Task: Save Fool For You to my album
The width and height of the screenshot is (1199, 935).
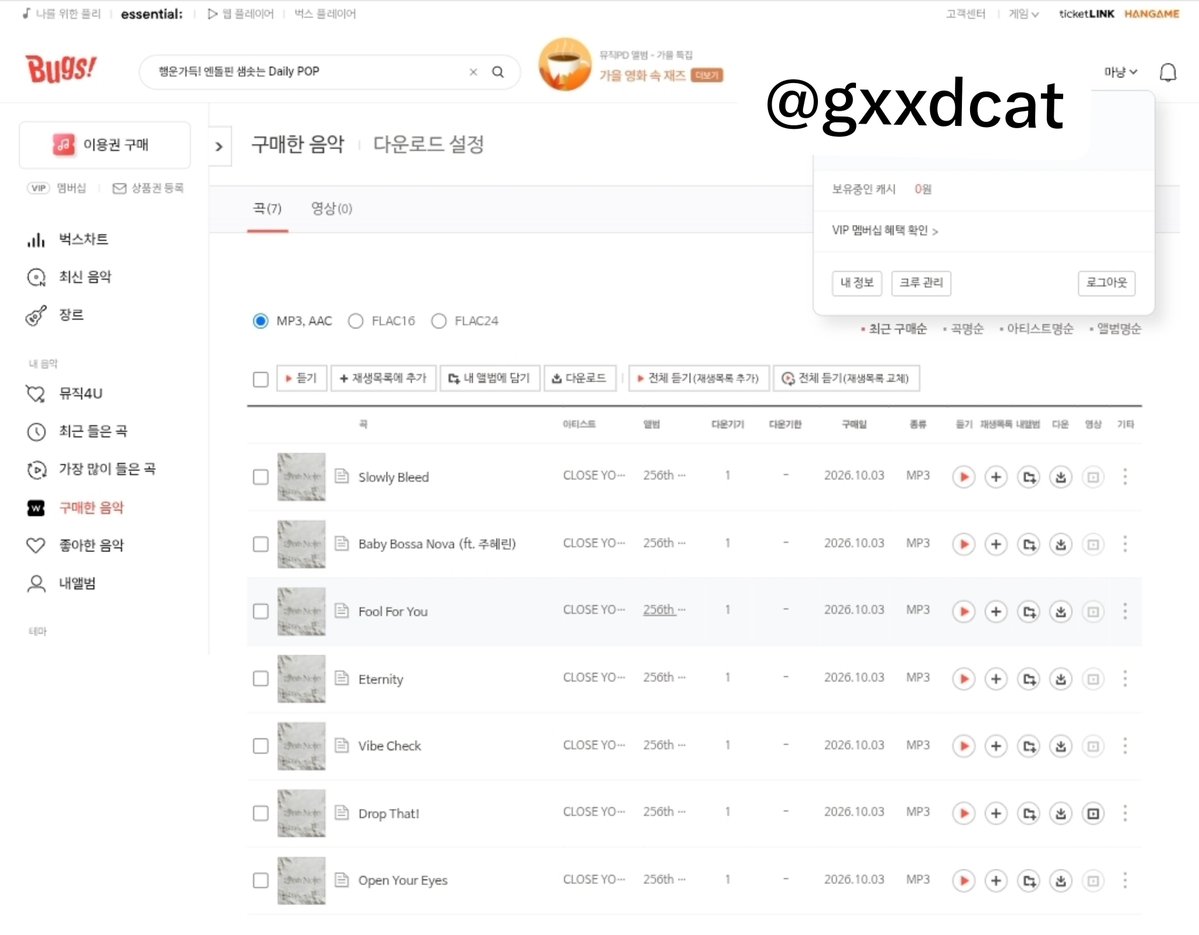Action: coord(1028,612)
